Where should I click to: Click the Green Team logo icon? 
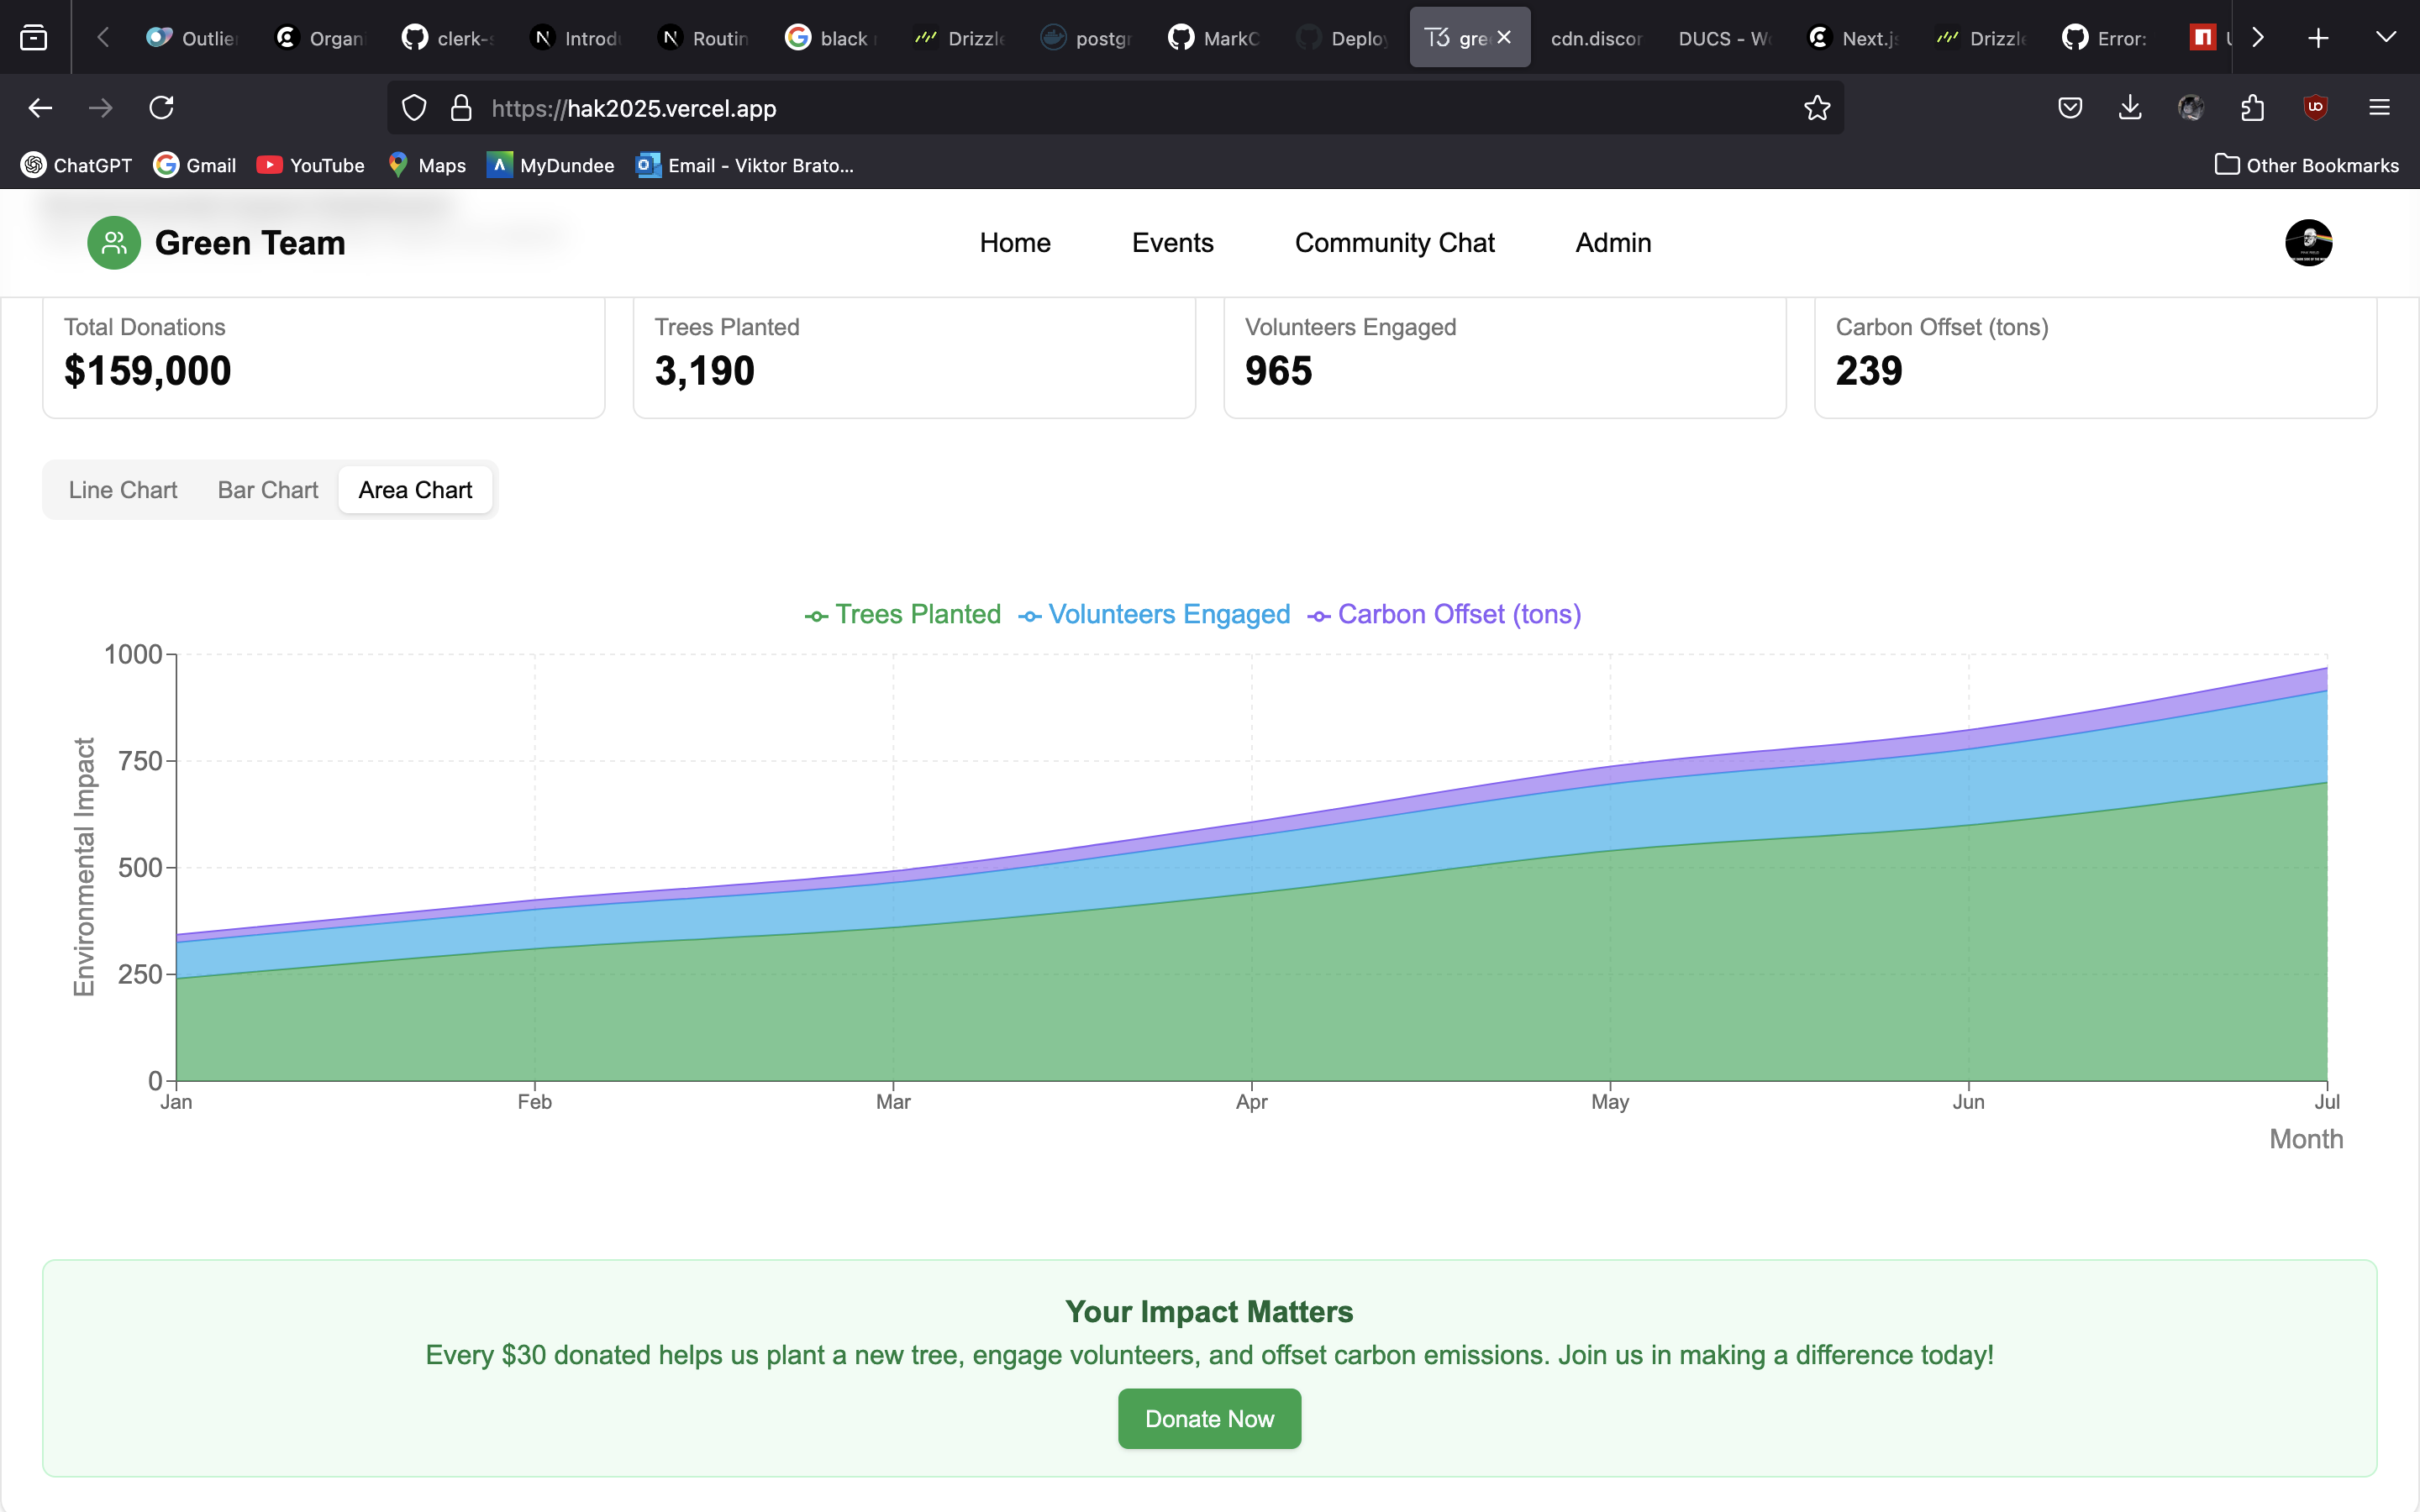[x=114, y=243]
